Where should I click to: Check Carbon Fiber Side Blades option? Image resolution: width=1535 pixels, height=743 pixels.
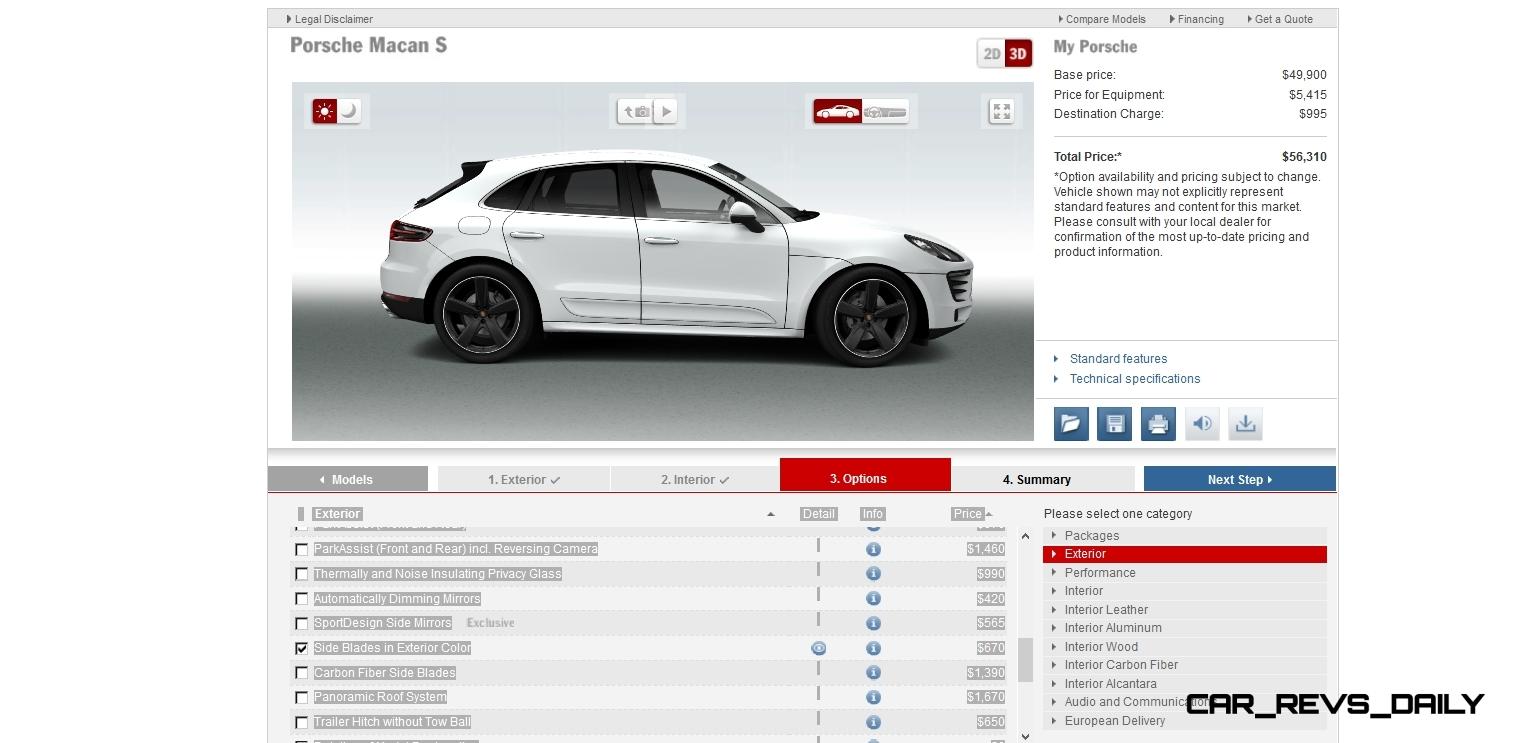pos(301,673)
